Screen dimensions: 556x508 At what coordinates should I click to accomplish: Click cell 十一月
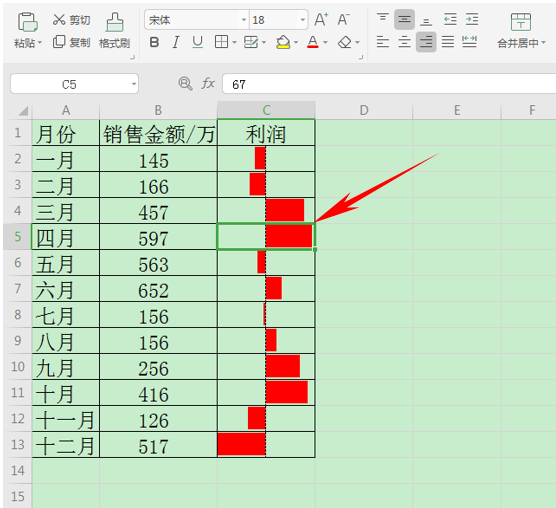click(66, 419)
